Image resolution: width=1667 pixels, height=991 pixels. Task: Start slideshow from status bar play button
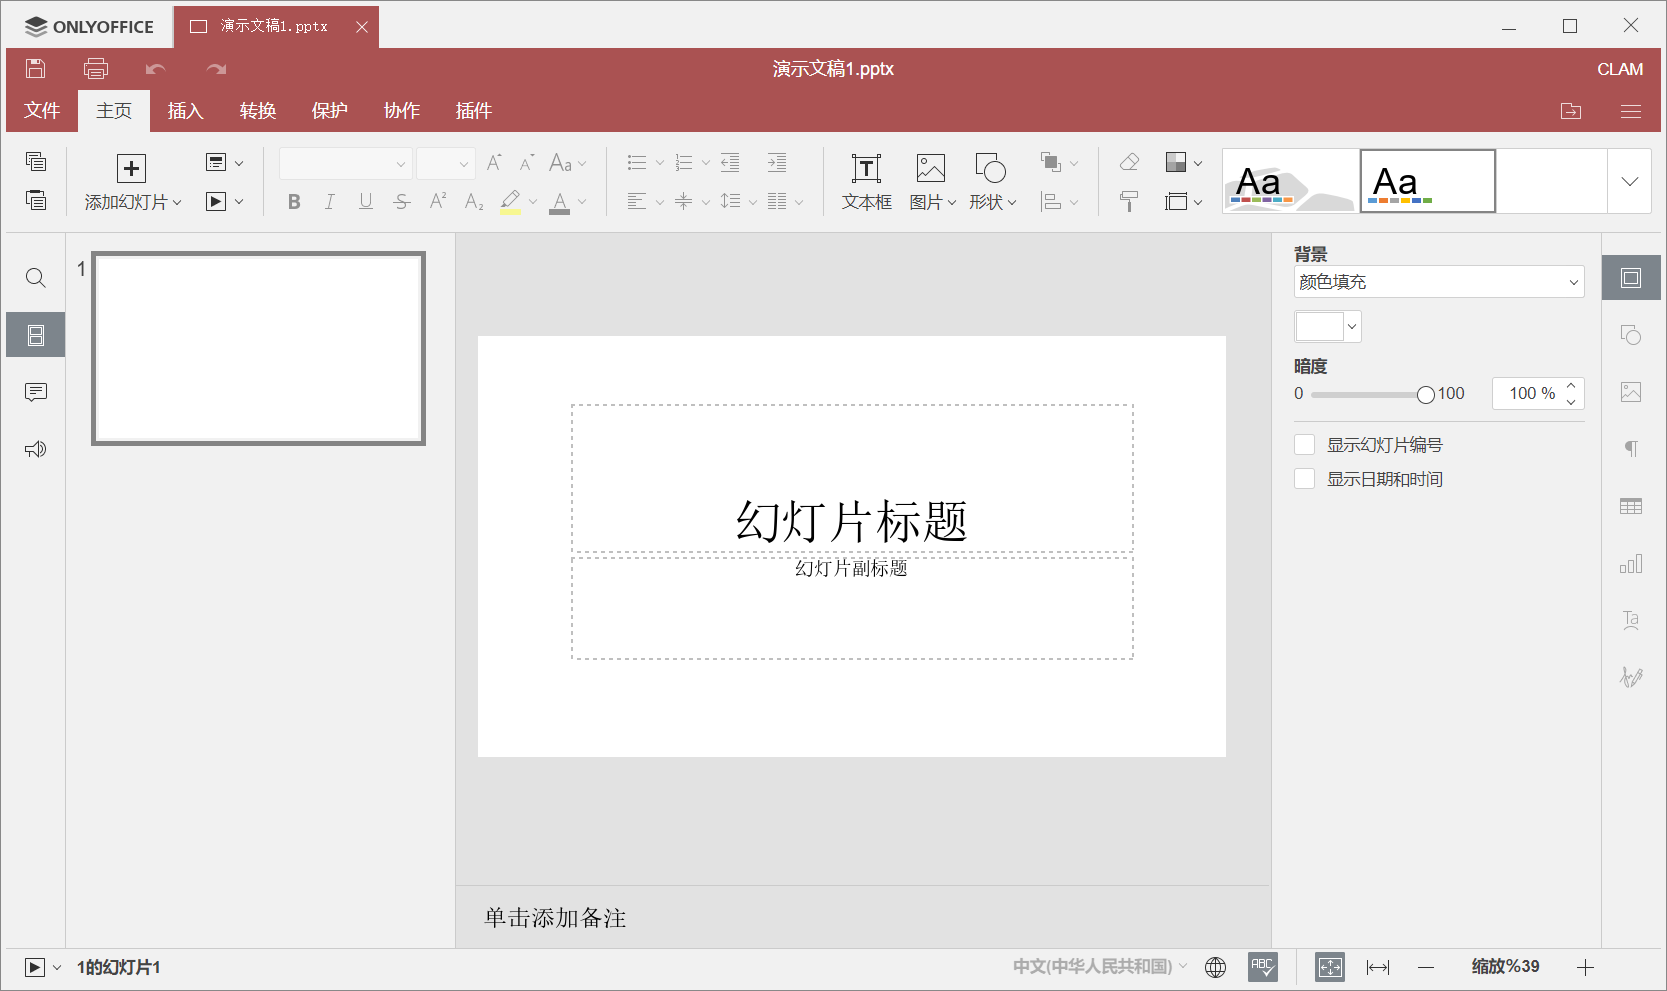(37, 967)
